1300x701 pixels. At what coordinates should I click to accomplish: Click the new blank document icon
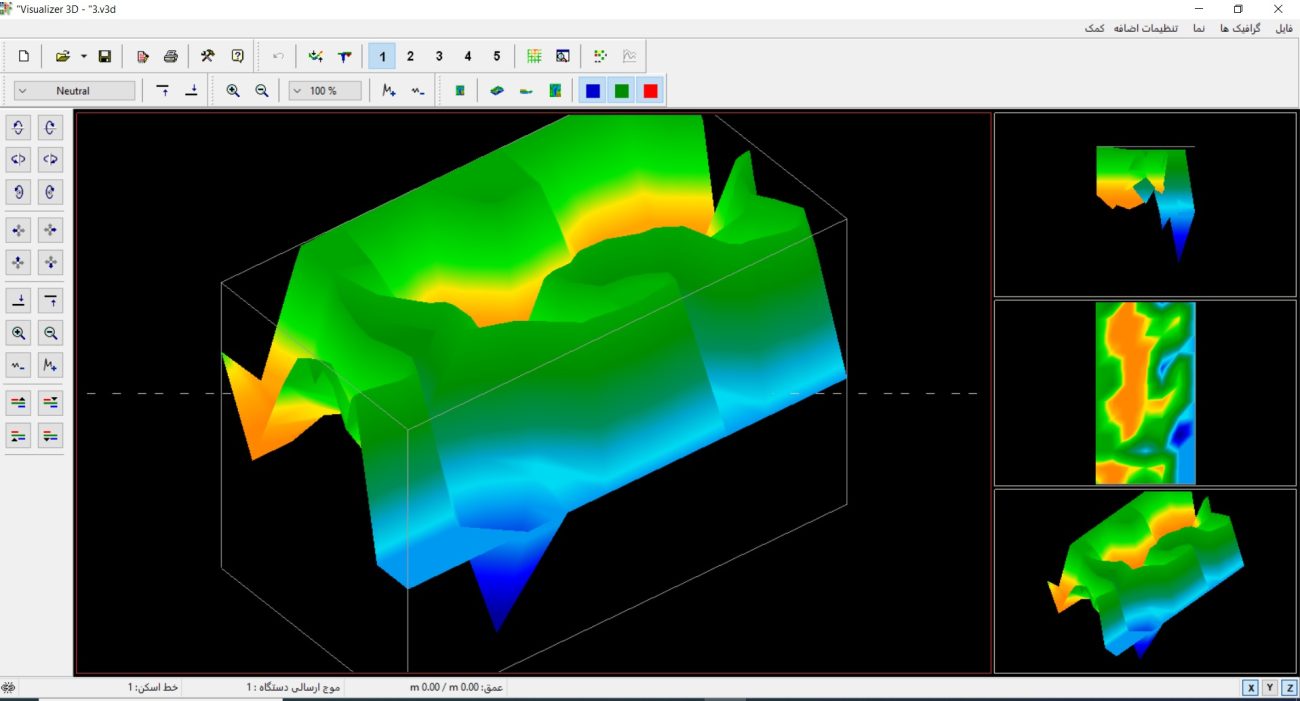[24, 56]
